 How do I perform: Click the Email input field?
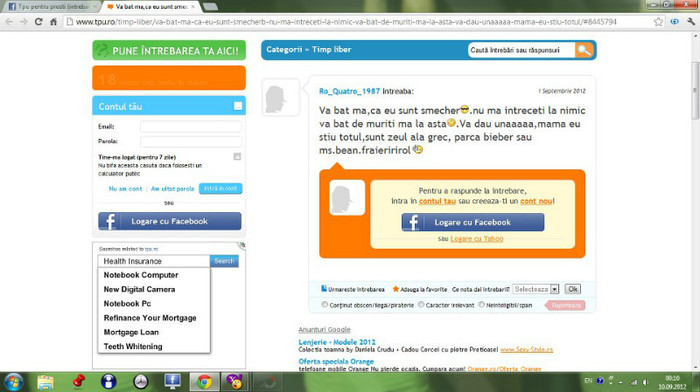[x=191, y=127]
